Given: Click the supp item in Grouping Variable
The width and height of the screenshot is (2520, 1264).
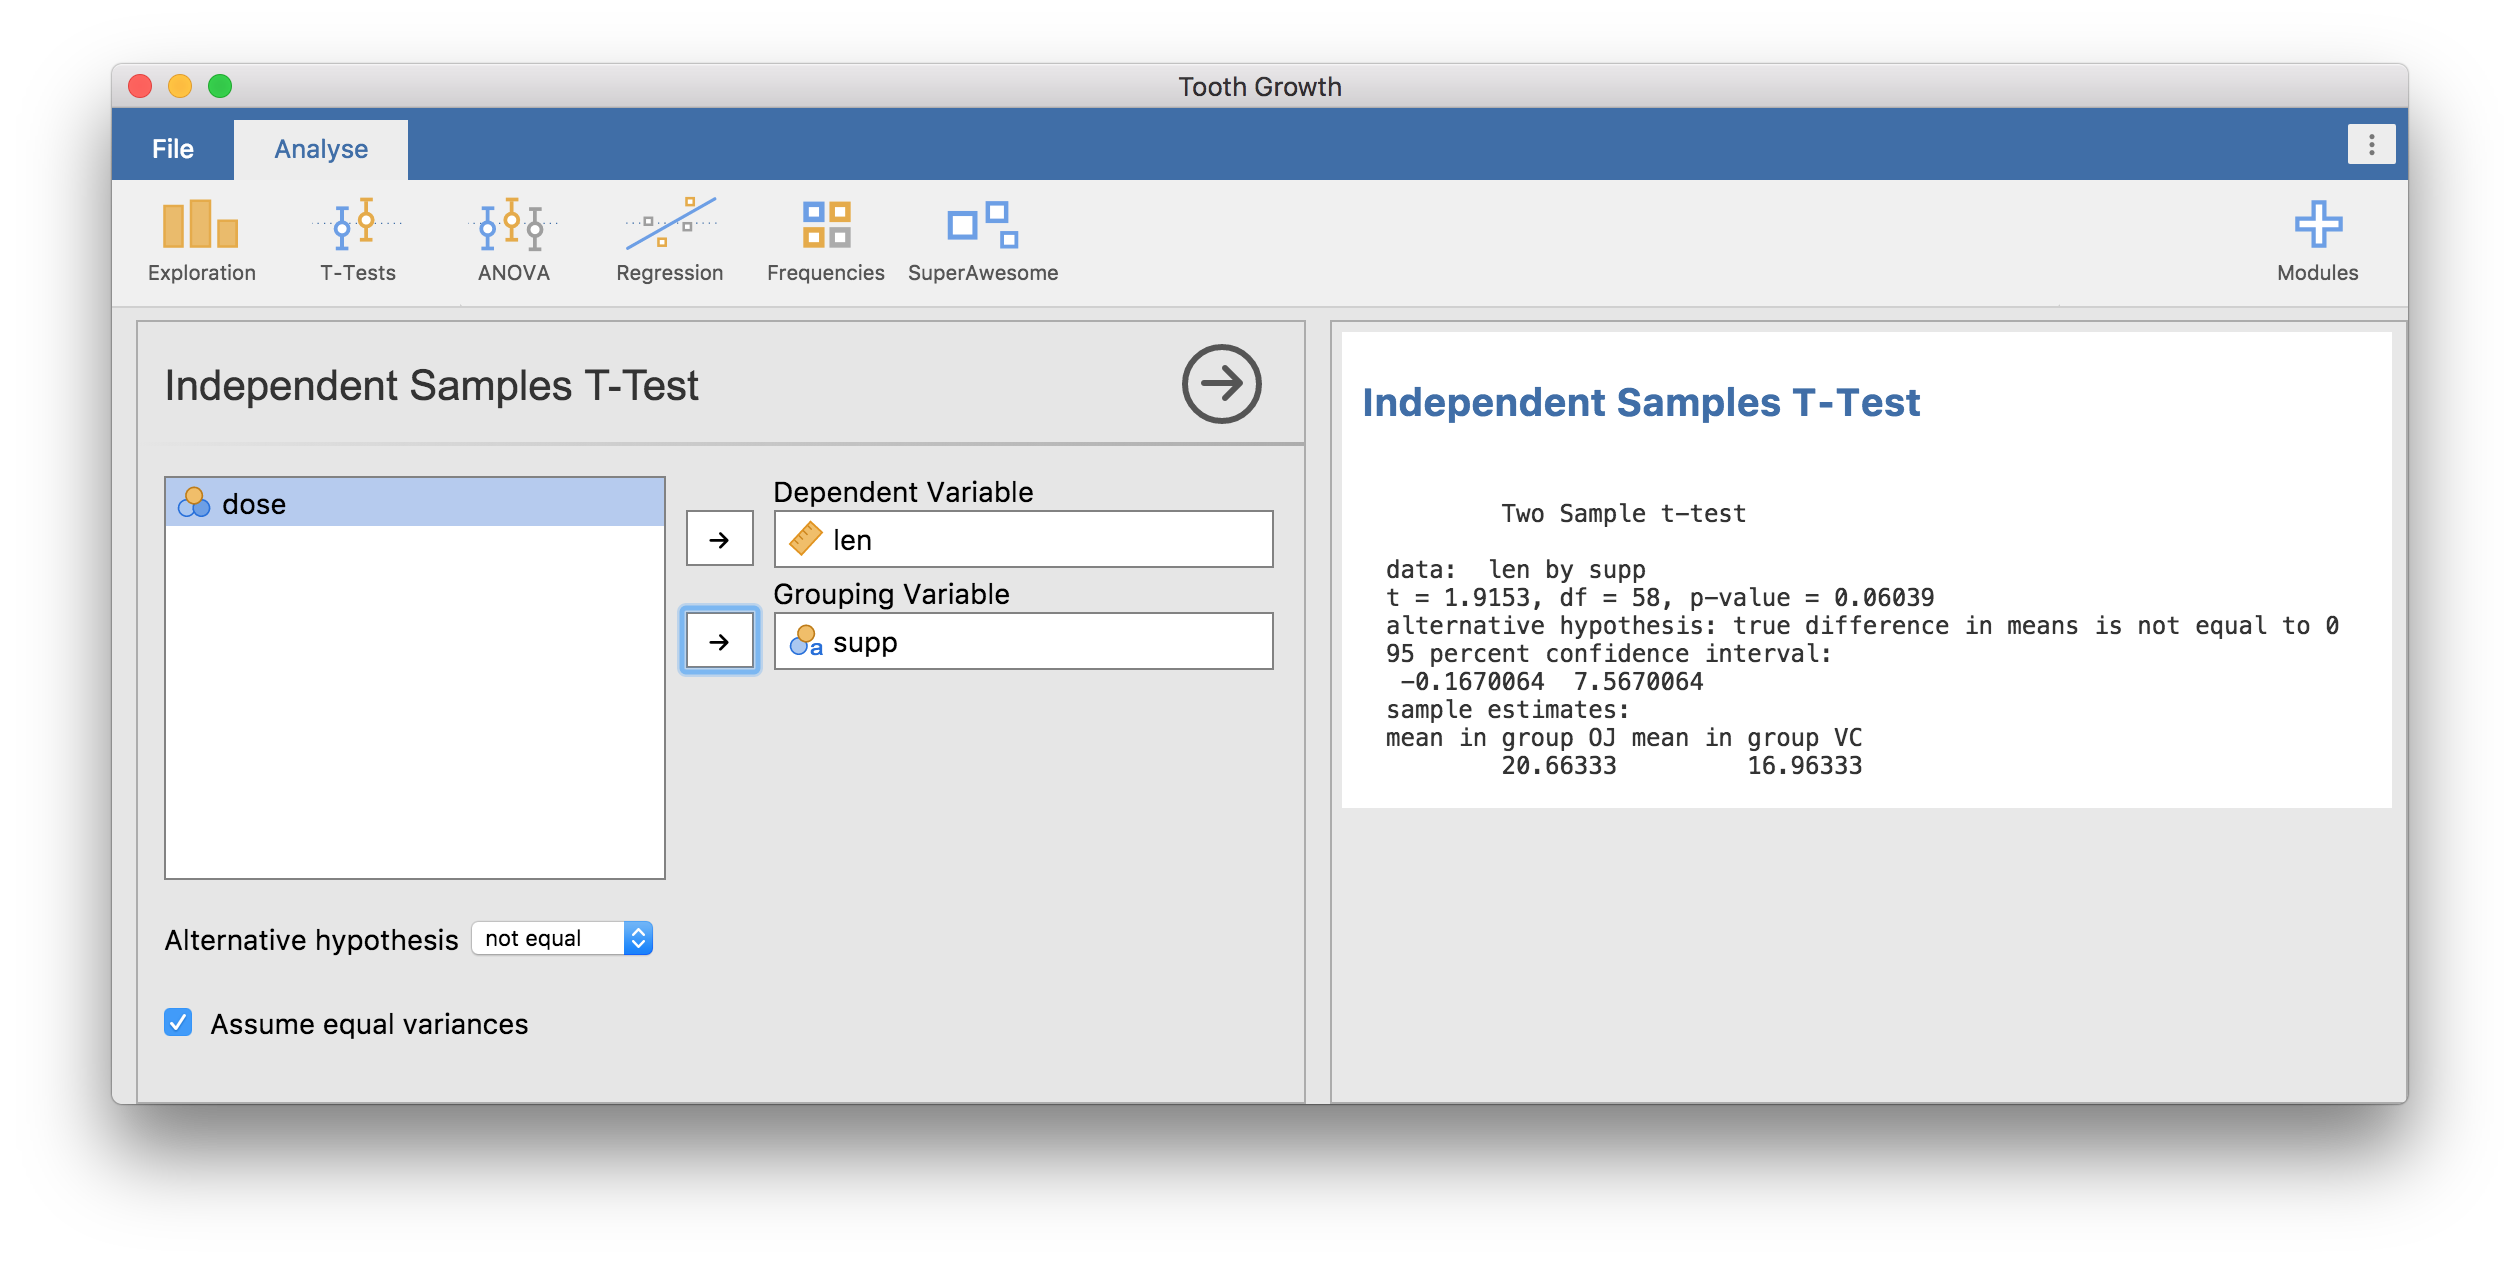Looking at the screenshot, I should tap(864, 642).
